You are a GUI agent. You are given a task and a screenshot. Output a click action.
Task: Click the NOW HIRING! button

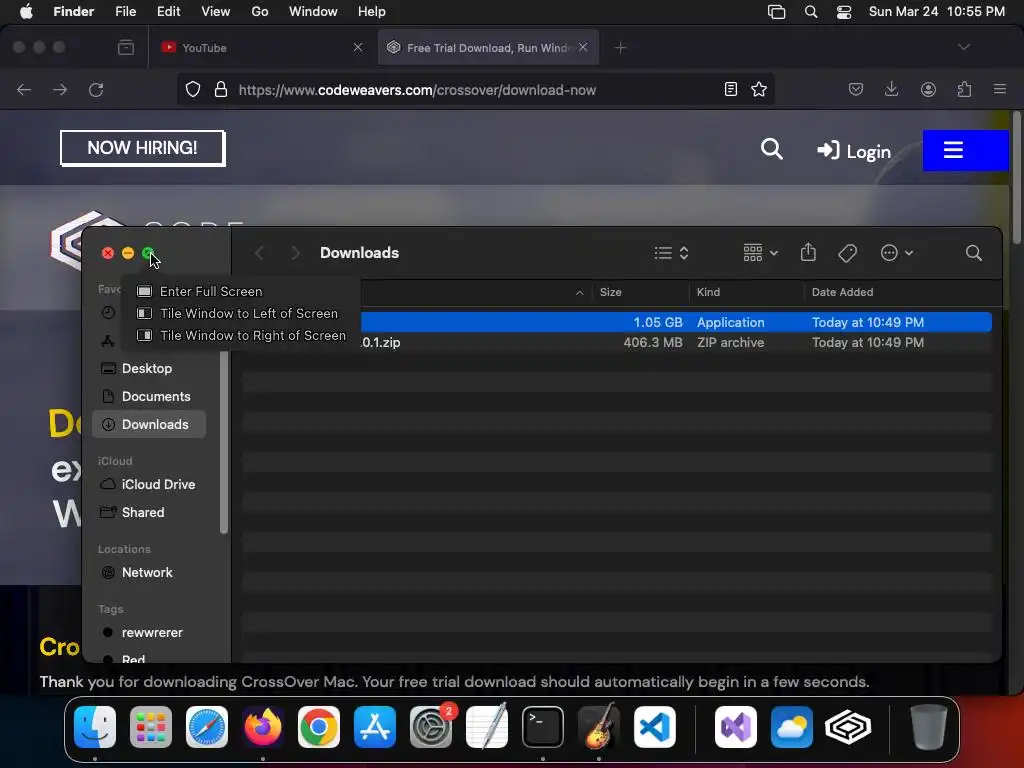[x=142, y=148]
